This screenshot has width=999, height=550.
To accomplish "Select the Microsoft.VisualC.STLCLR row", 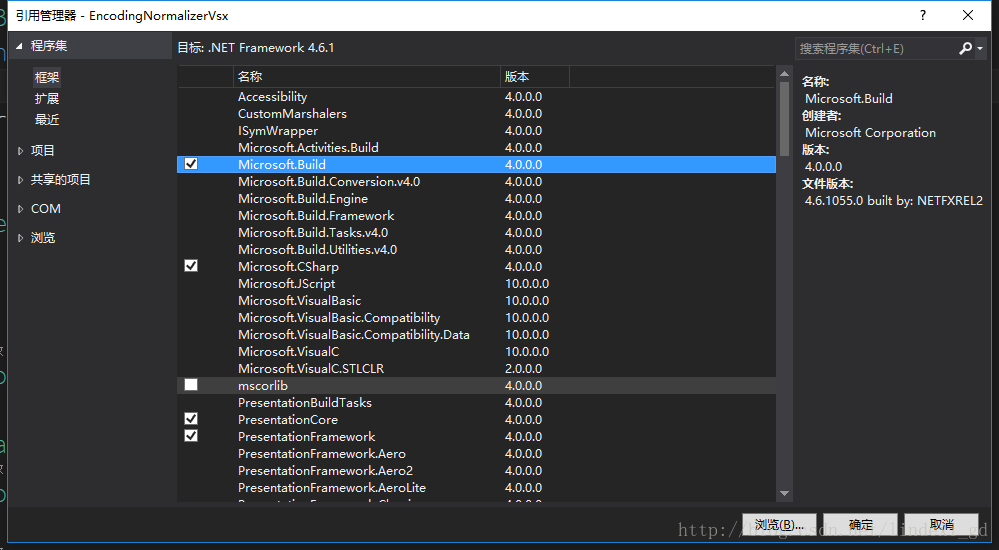I will [x=477, y=368].
